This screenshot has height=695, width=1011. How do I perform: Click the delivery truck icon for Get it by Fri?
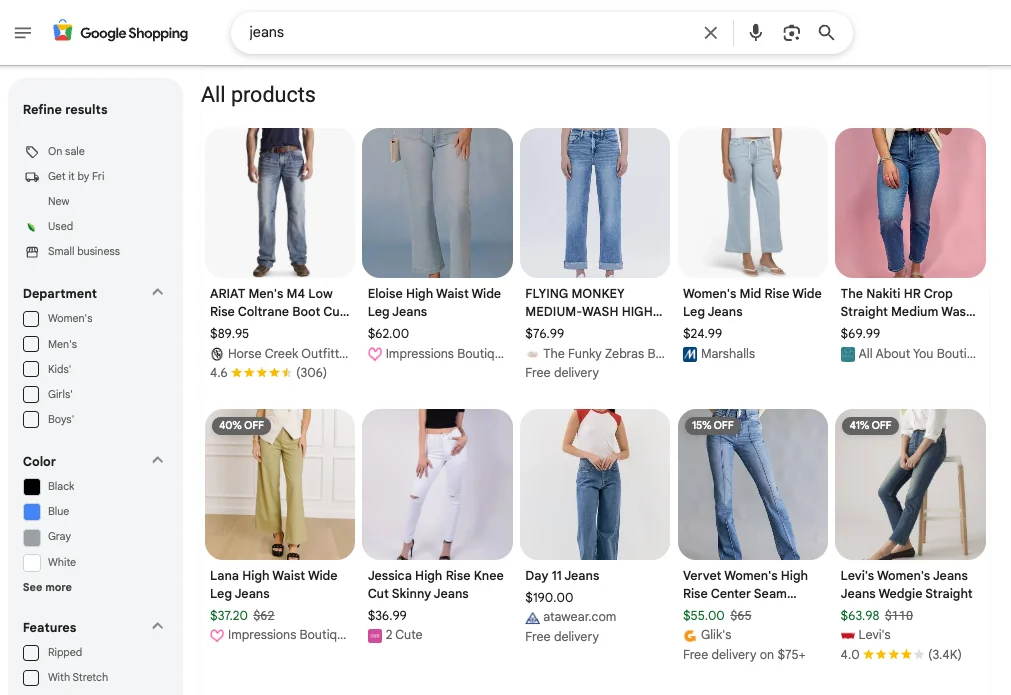32,177
